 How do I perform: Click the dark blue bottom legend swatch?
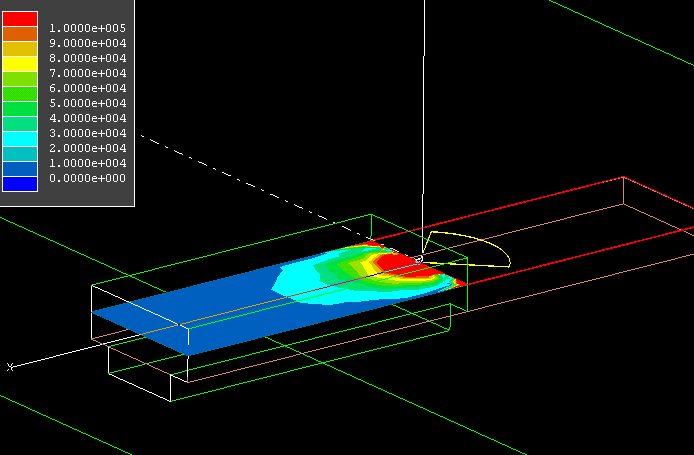click(x=20, y=183)
